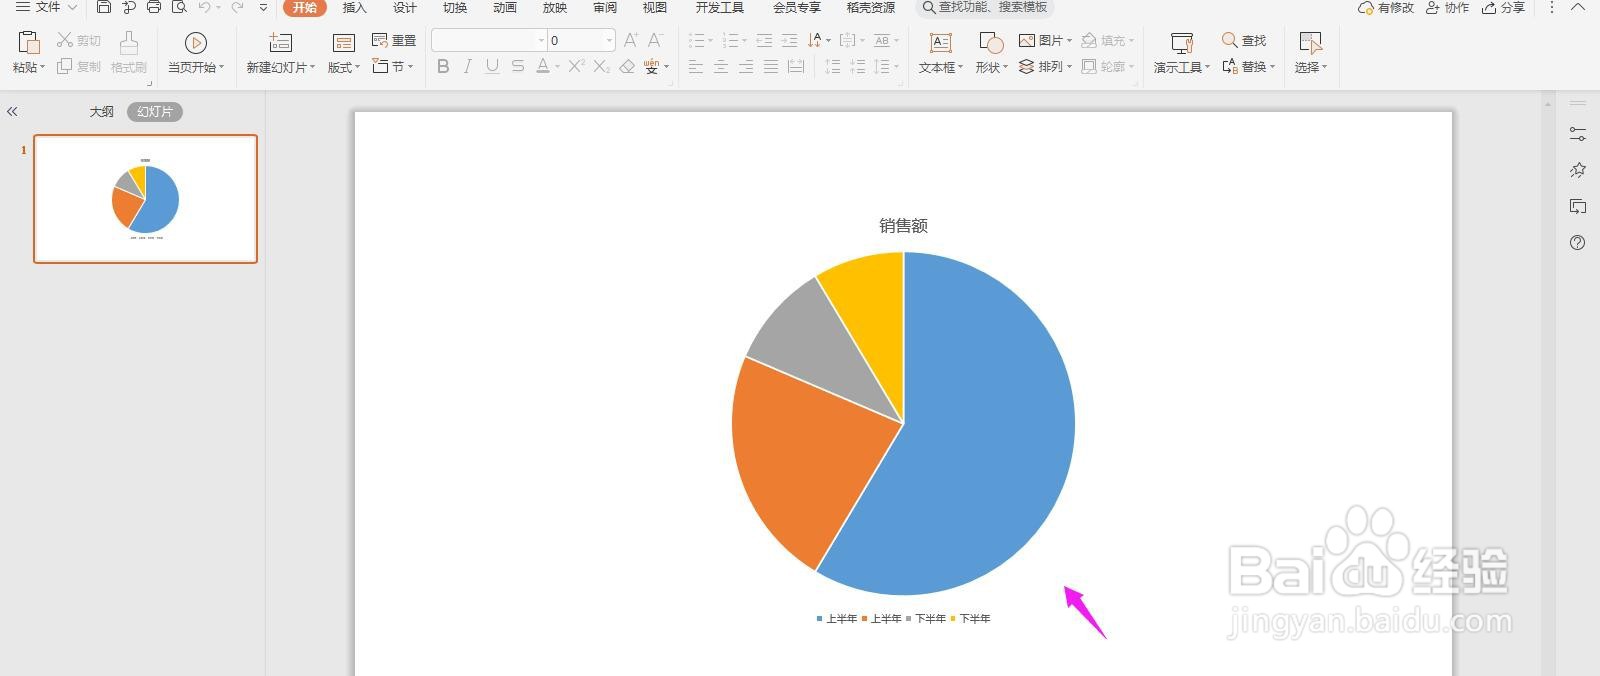Screen dimensions: 1600x676
Task: Click the New Slide (新建幻灯片) icon
Action: click(x=281, y=43)
